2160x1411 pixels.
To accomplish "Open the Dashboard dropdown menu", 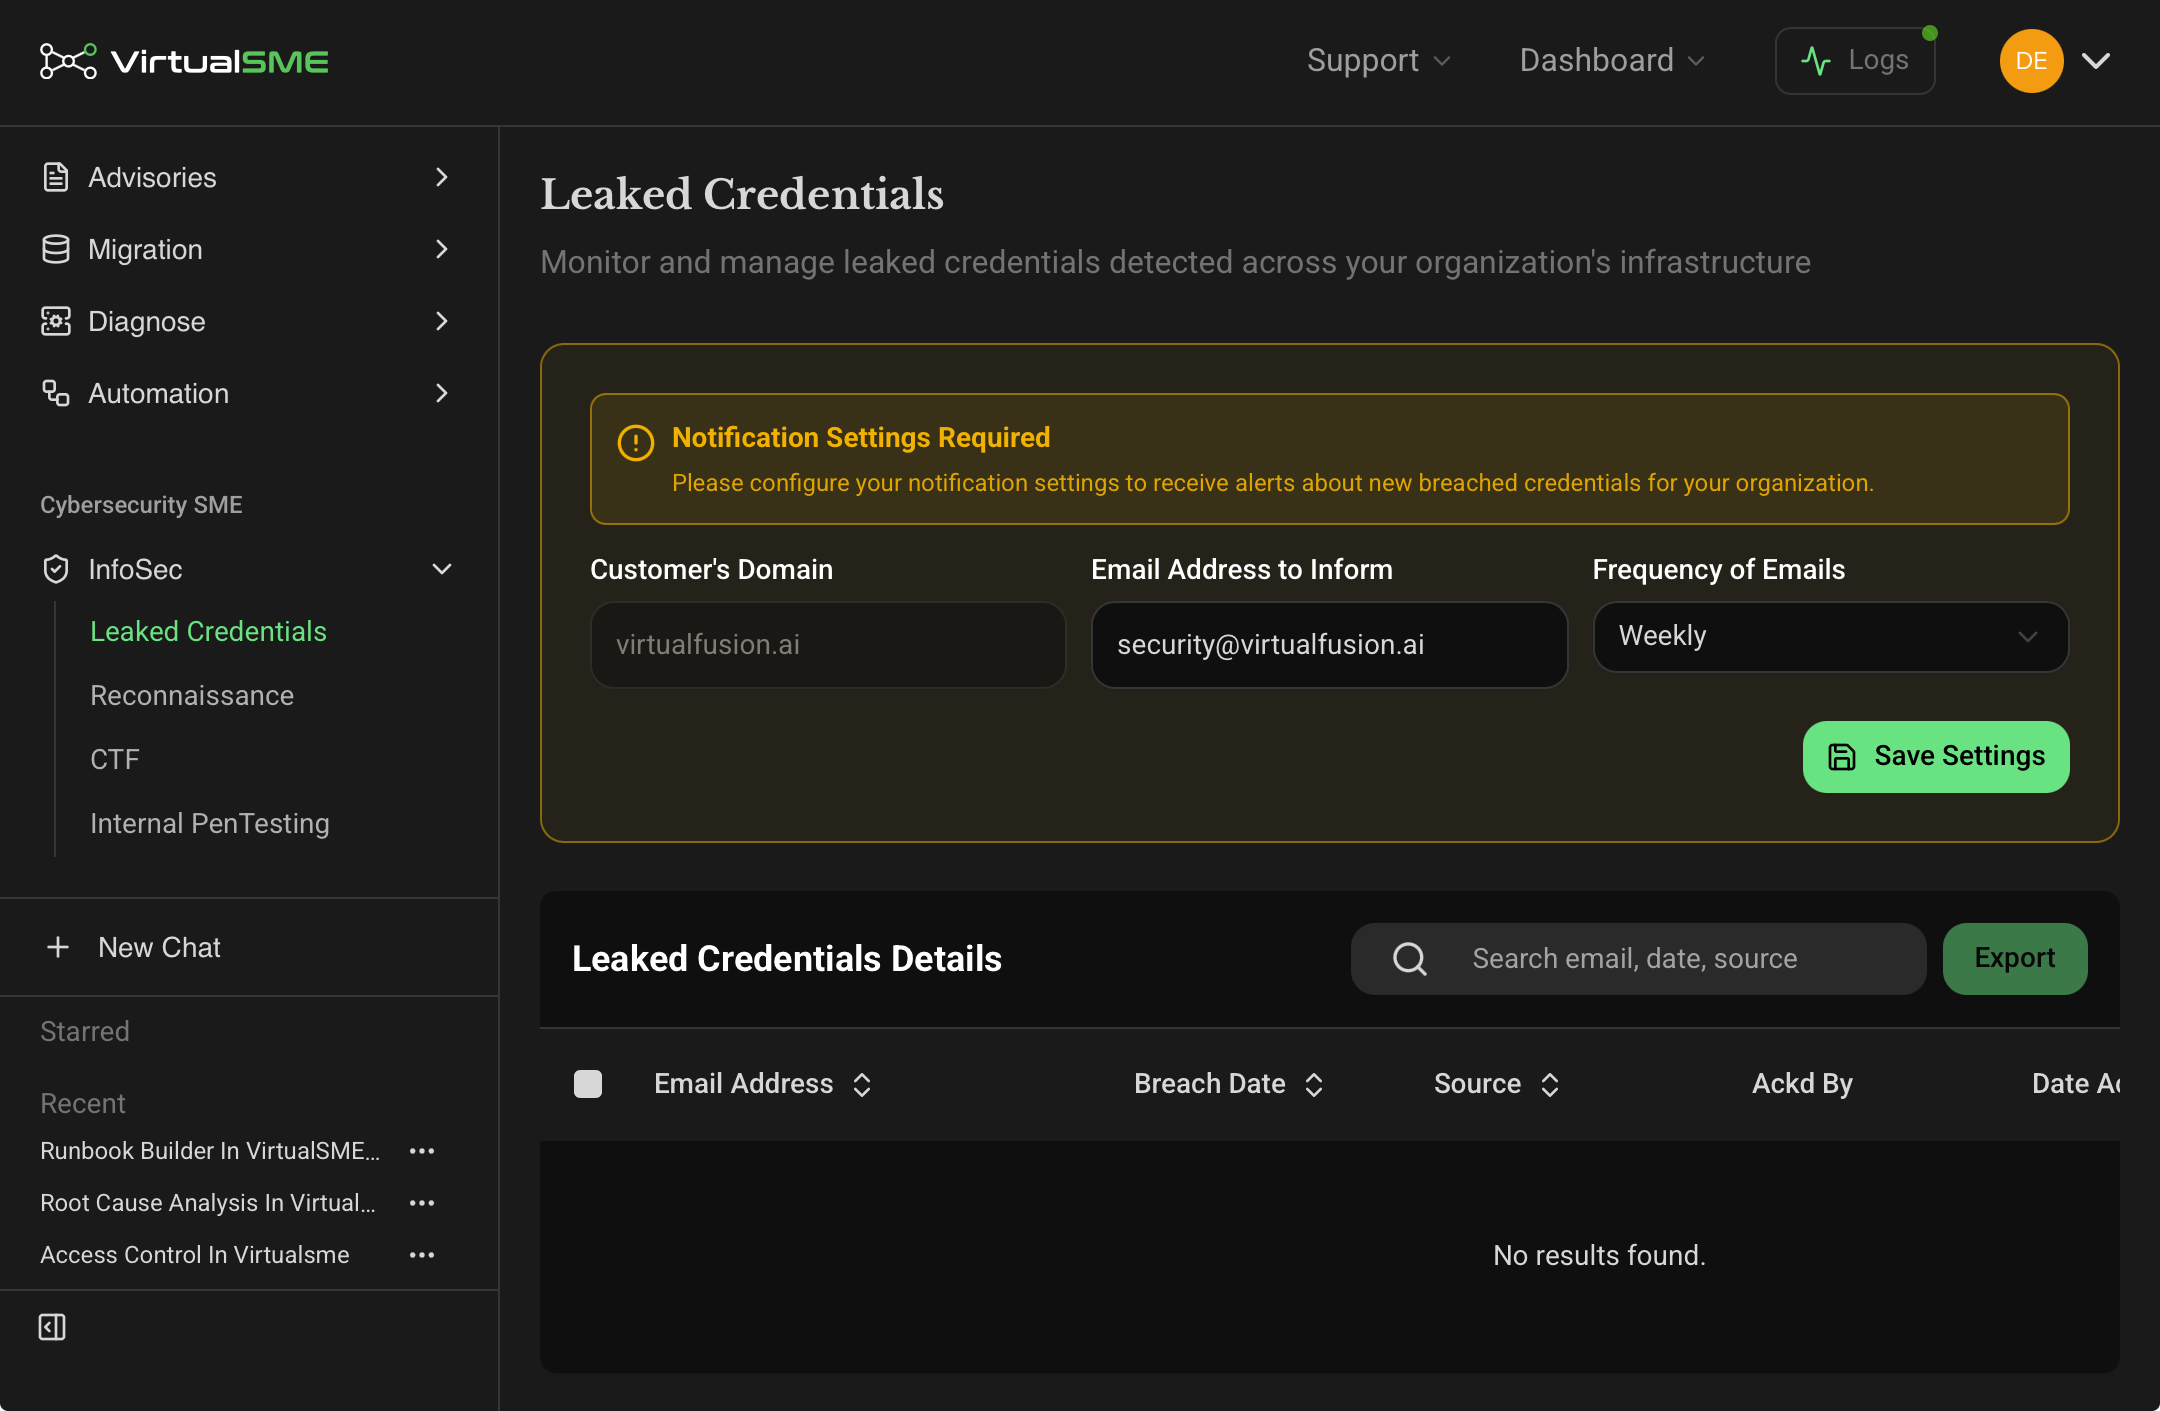I will pos(1612,61).
